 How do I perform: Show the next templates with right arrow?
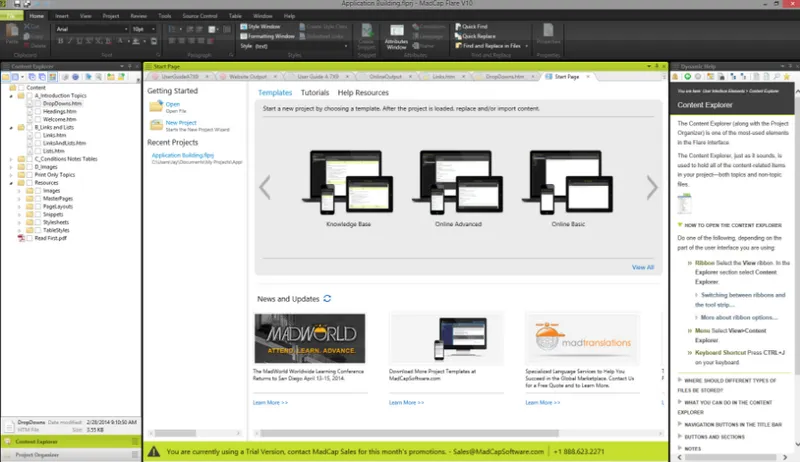click(652, 188)
